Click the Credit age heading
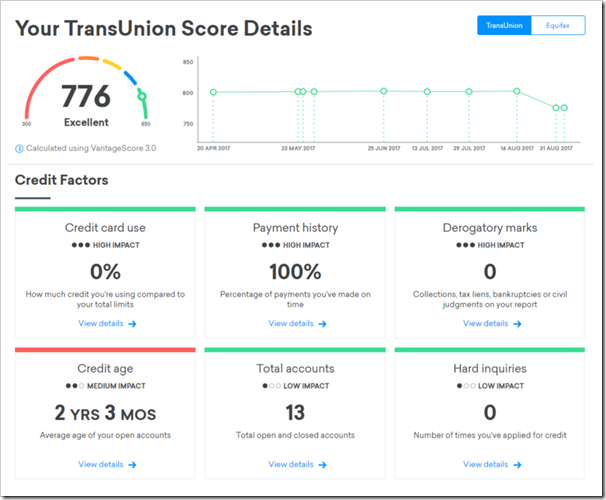Viewport: 606px width, 500px height. pos(105,369)
